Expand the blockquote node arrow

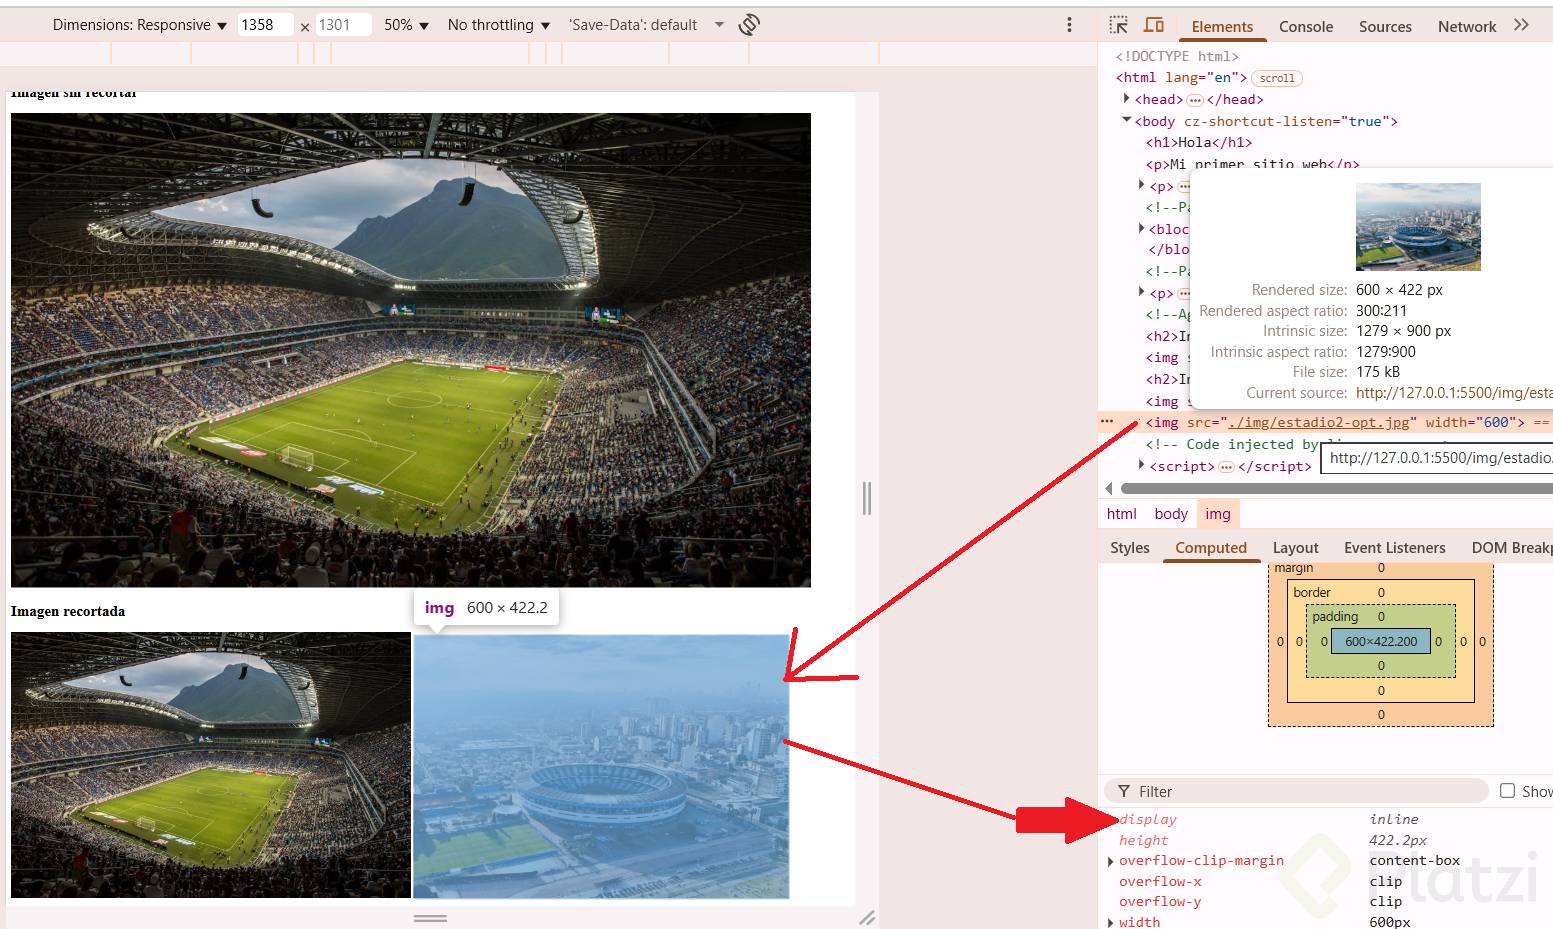coord(1141,228)
